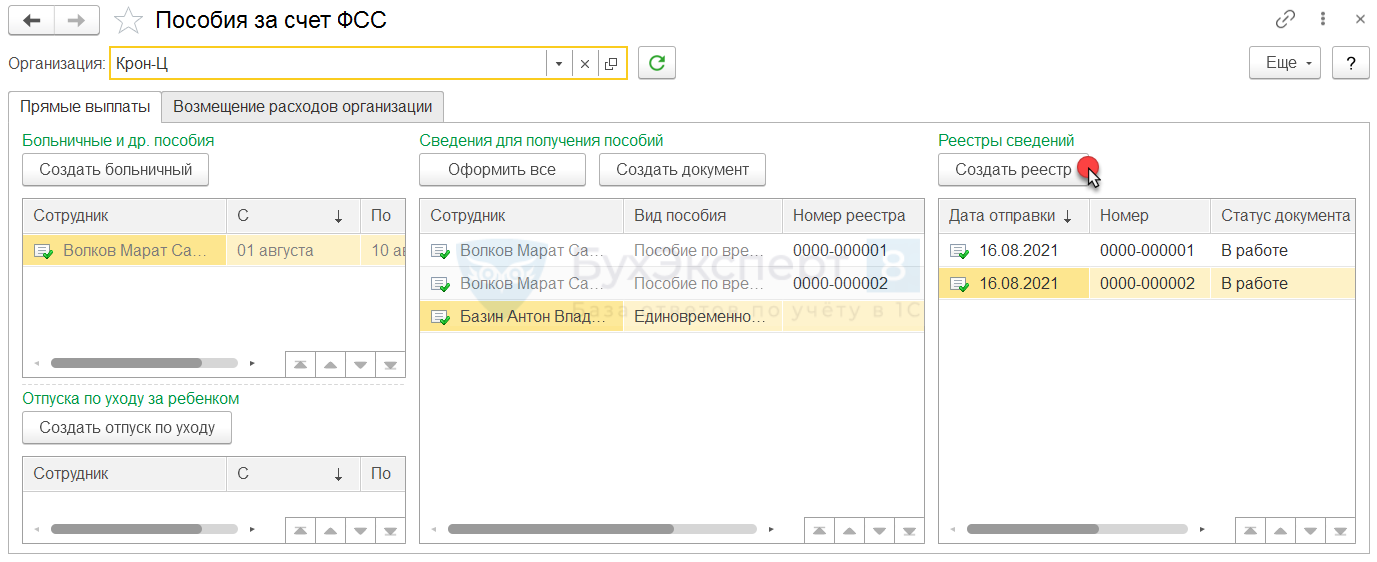The width and height of the screenshot is (1377, 562).
Task: Open help with the question mark button
Action: pyautogui.click(x=1351, y=63)
